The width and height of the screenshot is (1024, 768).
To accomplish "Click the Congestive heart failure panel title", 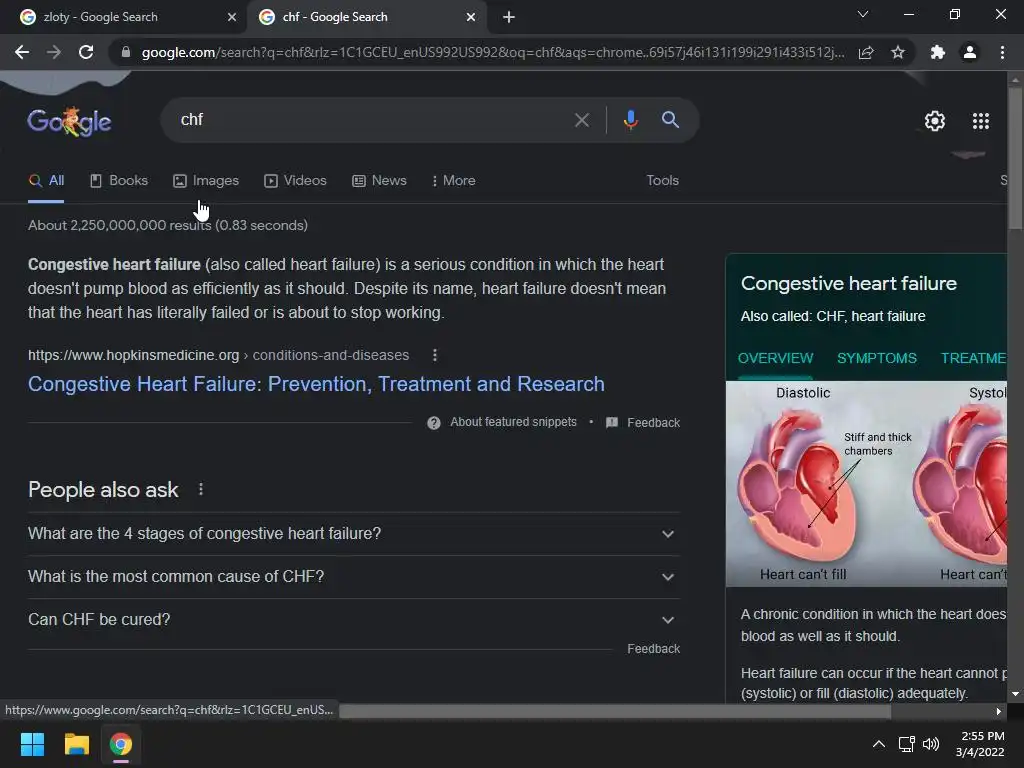I will point(848,283).
